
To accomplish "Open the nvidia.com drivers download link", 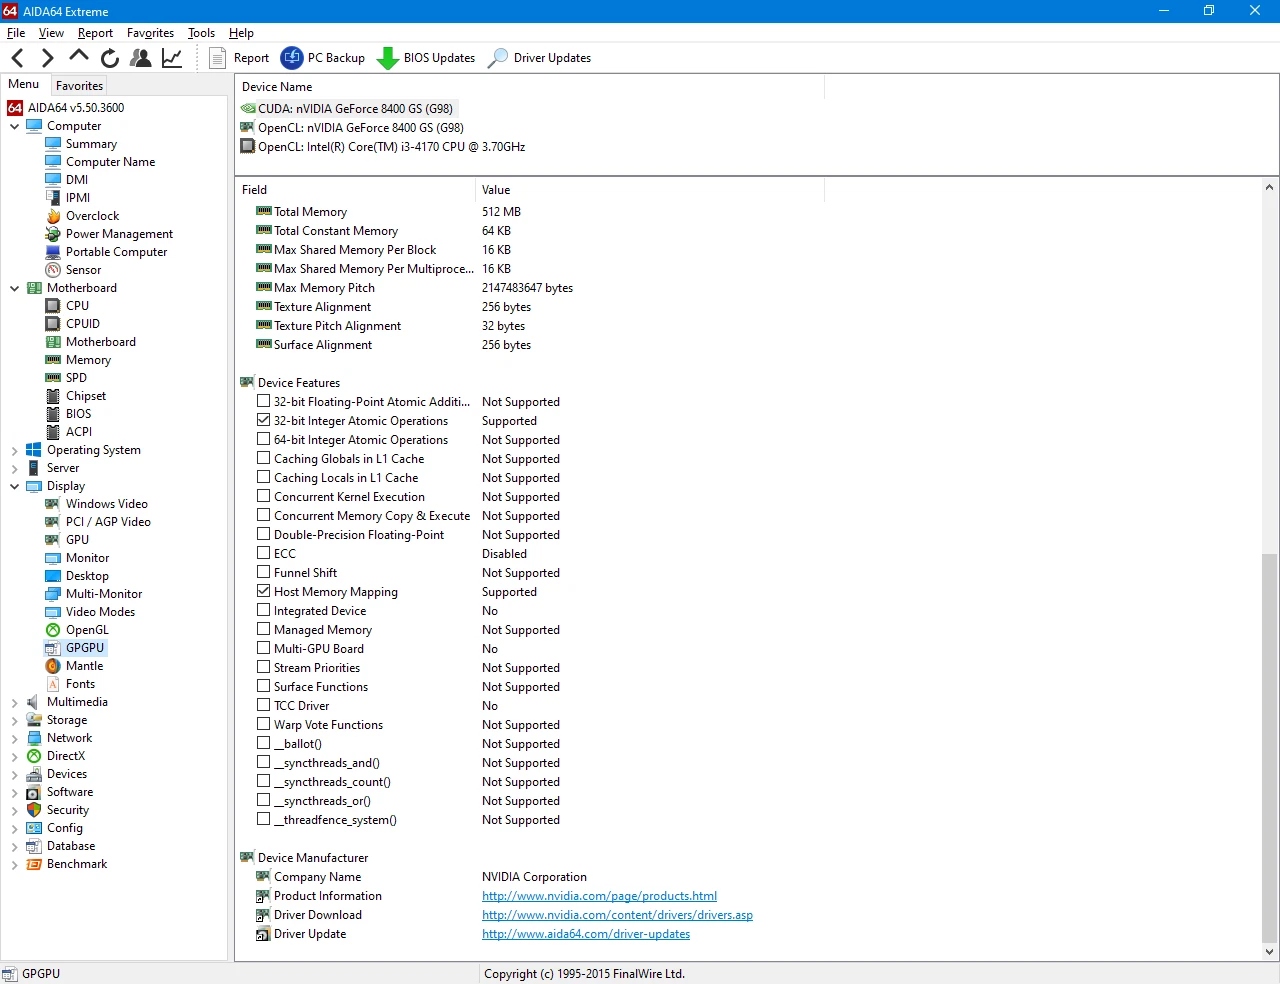I will pyautogui.click(x=617, y=915).
